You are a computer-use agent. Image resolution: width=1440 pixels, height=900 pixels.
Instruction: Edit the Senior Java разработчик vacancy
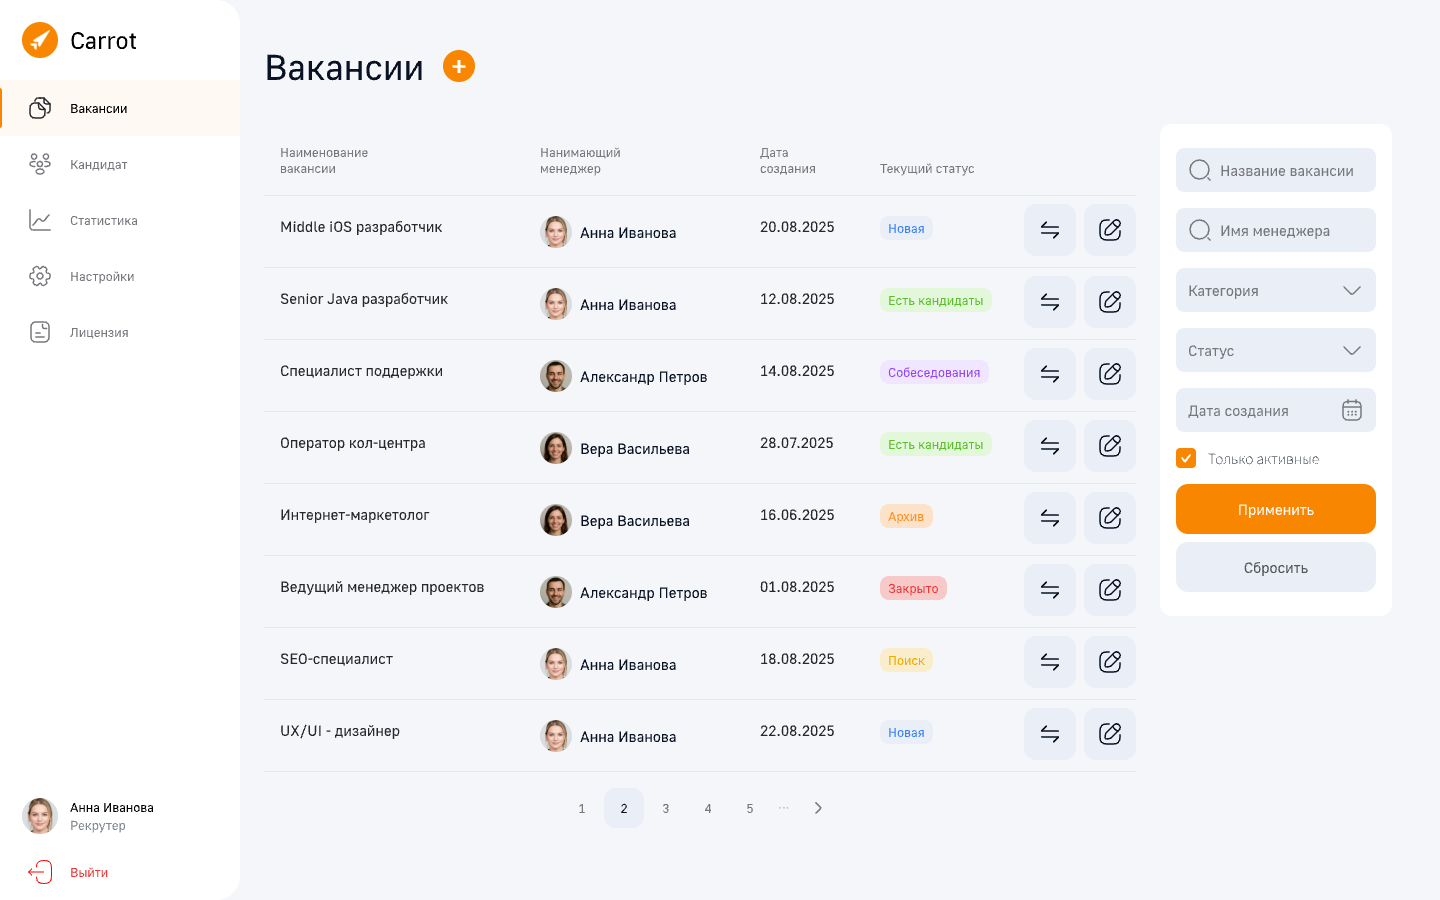[1110, 302]
